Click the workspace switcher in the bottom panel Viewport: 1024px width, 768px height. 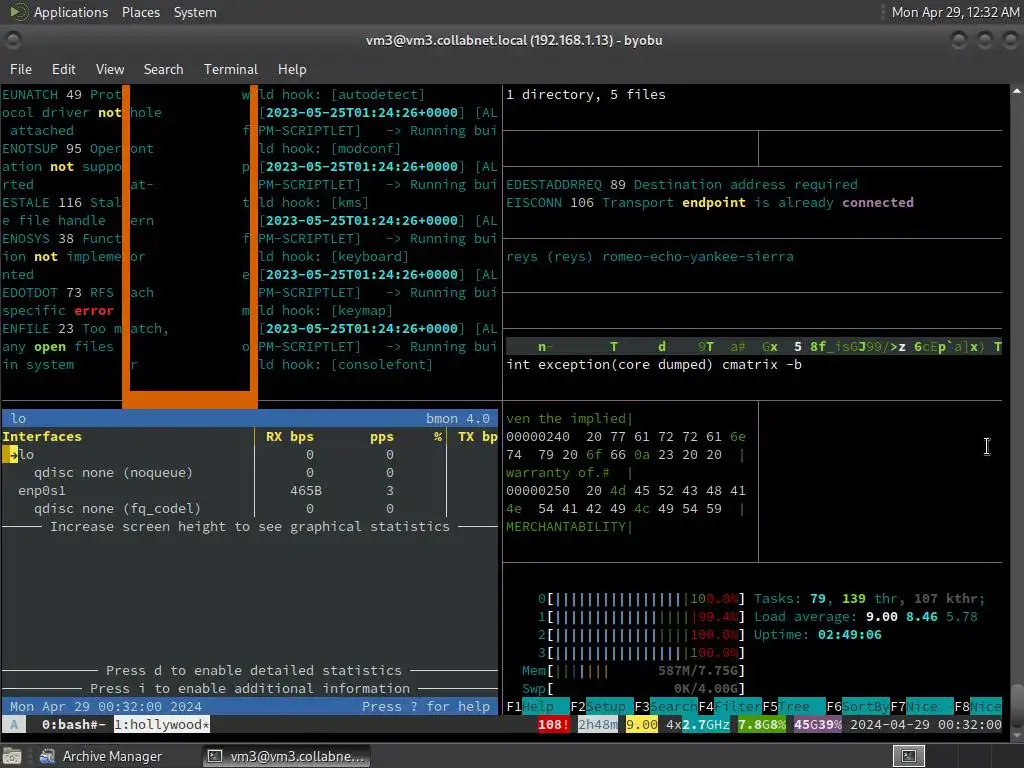pyautogui.click(x=908, y=756)
